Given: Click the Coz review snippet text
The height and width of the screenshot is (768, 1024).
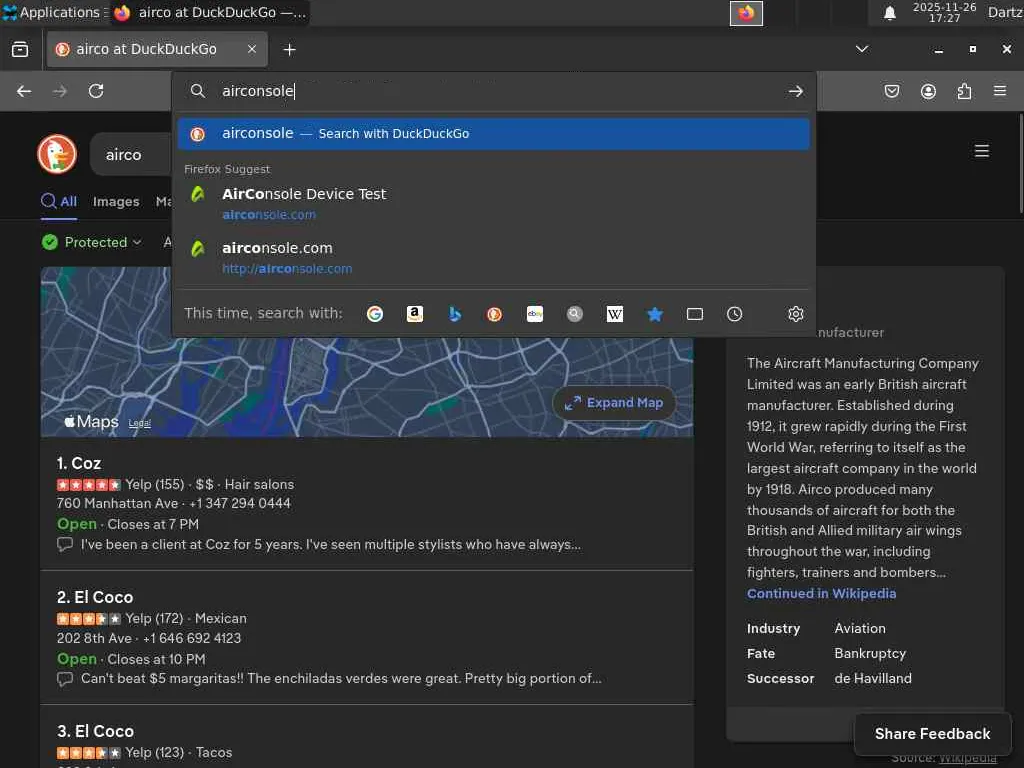Looking at the screenshot, I should [330, 545].
